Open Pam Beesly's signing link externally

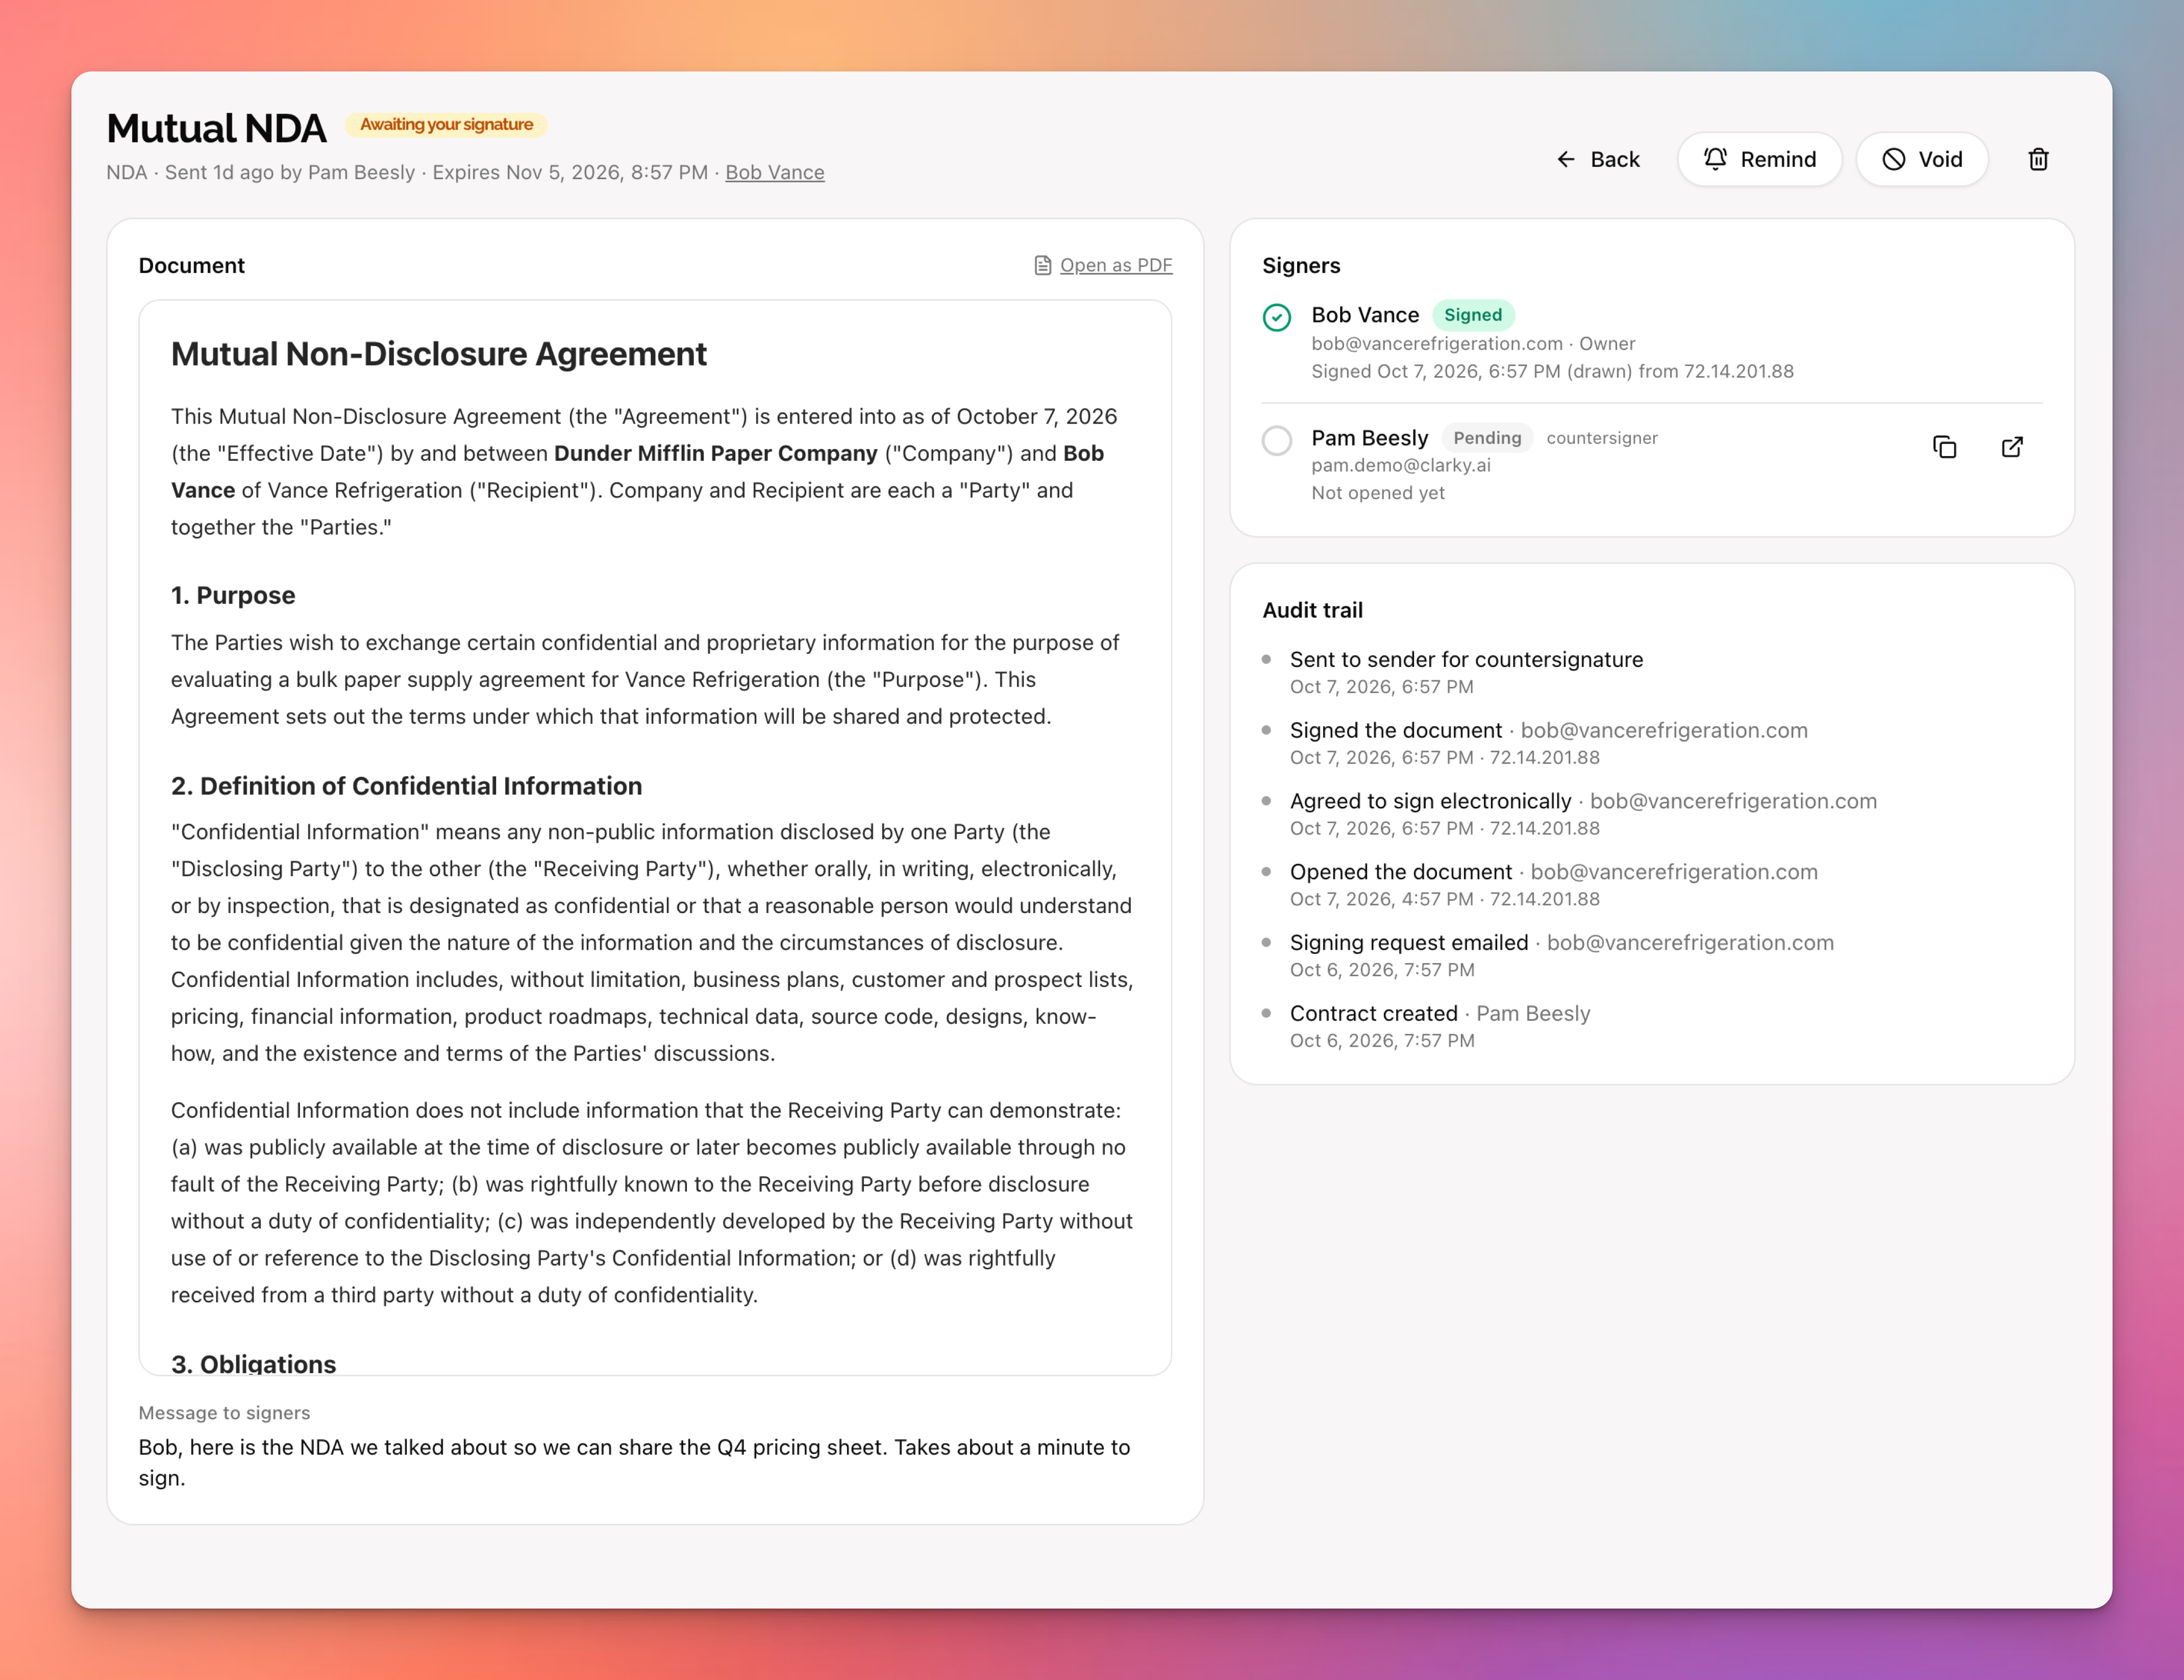click(2012, 447)
